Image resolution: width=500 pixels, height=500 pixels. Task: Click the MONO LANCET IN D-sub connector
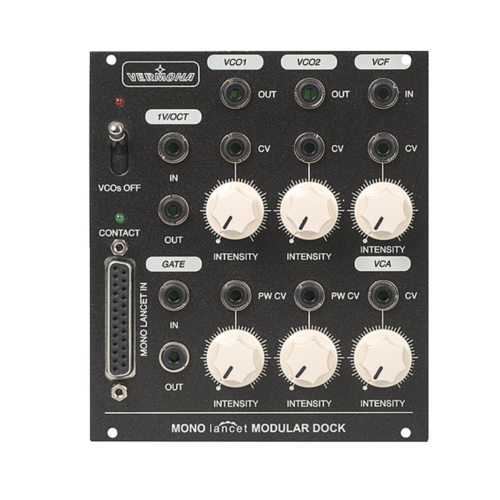[120, 319]
